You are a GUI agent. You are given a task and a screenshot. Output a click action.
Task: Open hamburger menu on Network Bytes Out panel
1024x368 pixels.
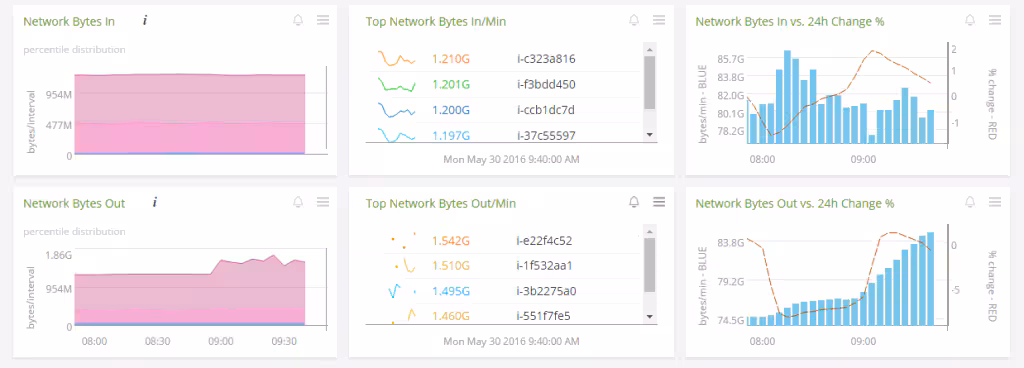pyautogui.click(x=323, y=202)
